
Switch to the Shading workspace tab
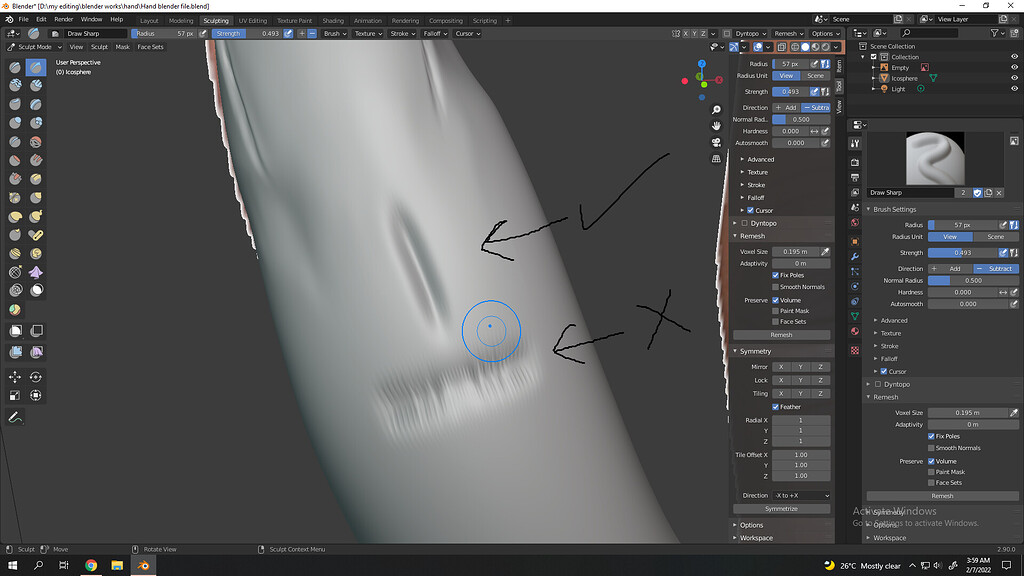pos(332,21)
